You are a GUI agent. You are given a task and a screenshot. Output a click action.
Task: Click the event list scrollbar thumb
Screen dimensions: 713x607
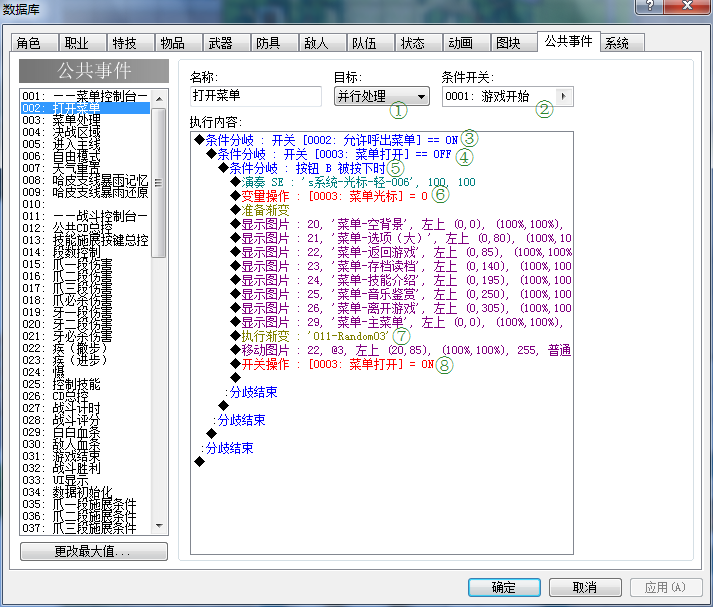(x=159, y=183)
